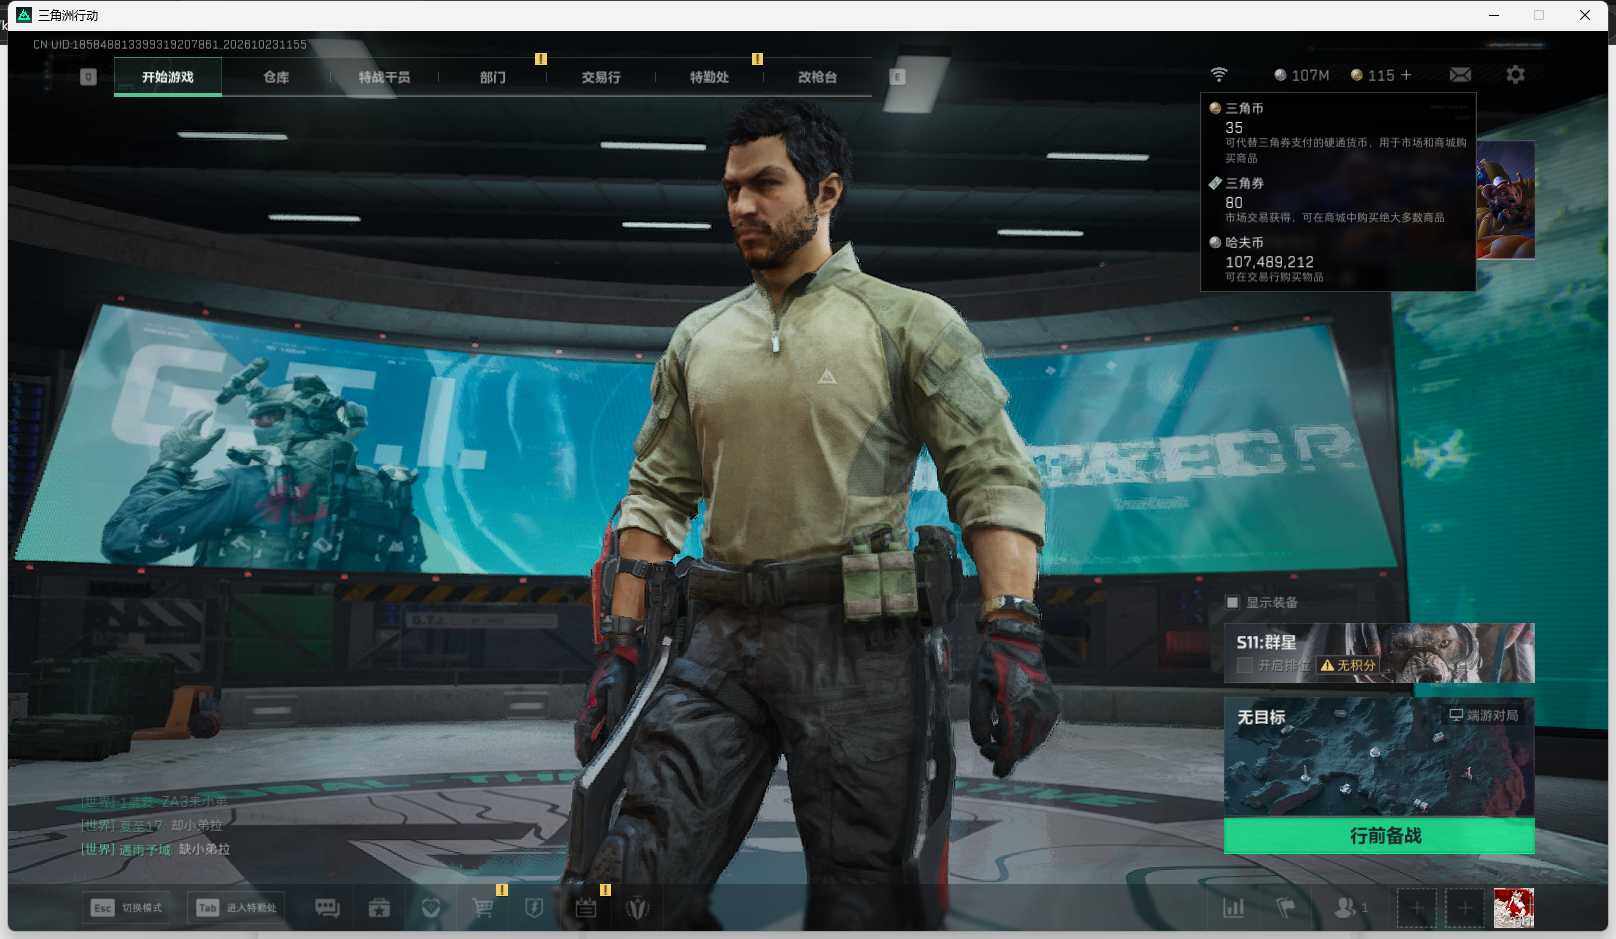Click the 端游对局 label on the map card
This screenshot has height=939, width=1616.
pyautogui.click(x=1484, y=715)
